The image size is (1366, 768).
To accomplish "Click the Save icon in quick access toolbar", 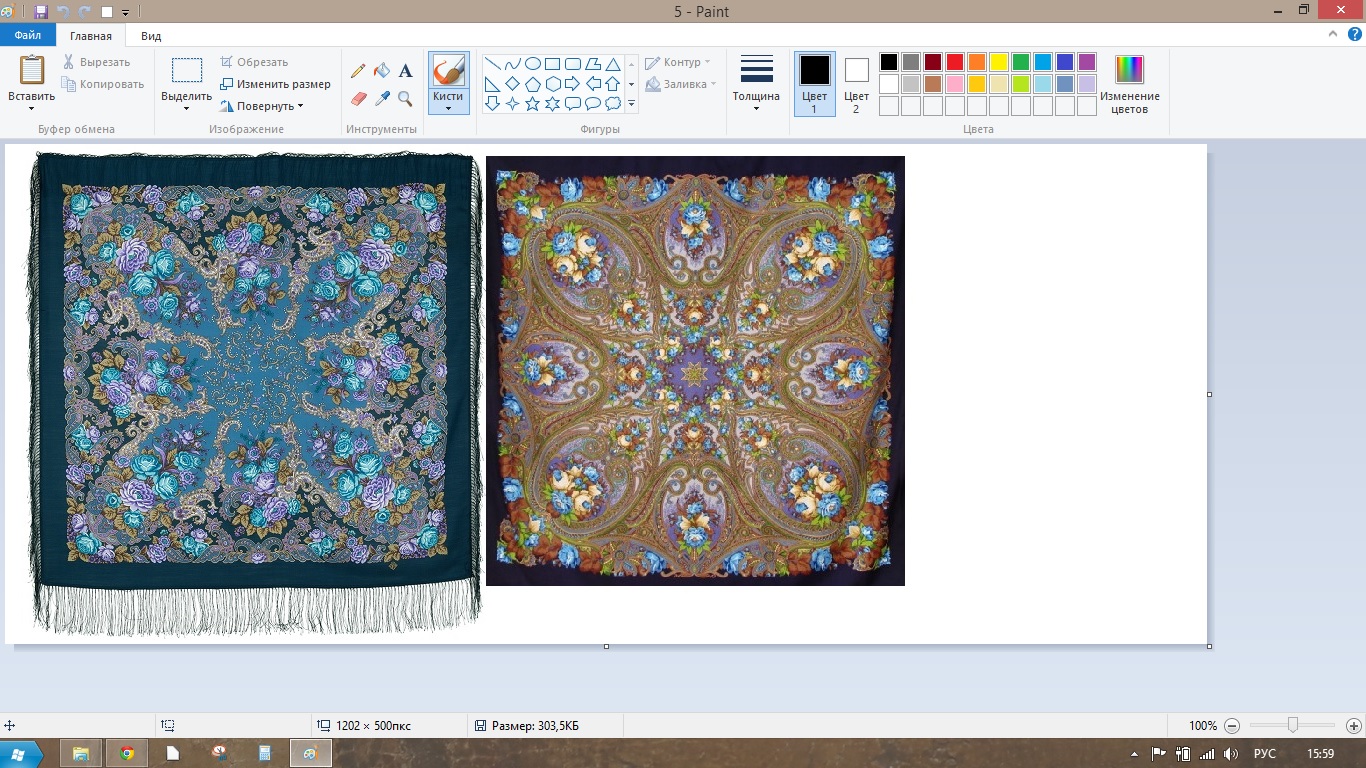I will coord(41,12).
